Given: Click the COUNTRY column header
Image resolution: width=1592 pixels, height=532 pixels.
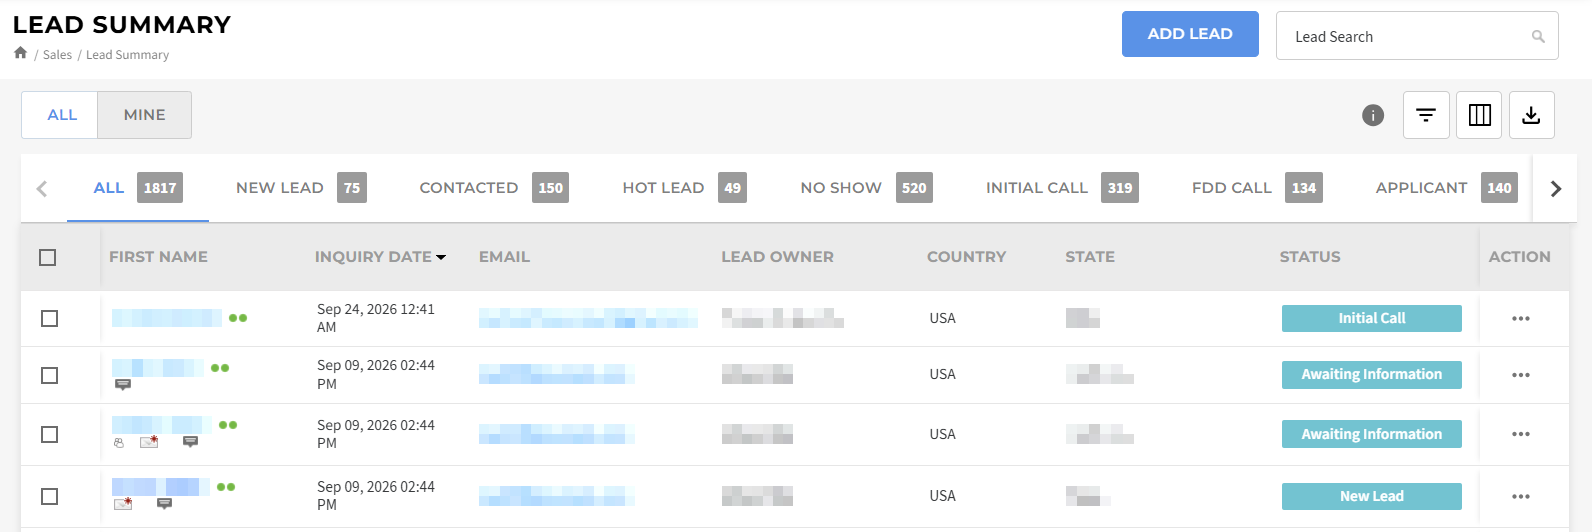Looking at the screenshot, I should click(966, 257).
